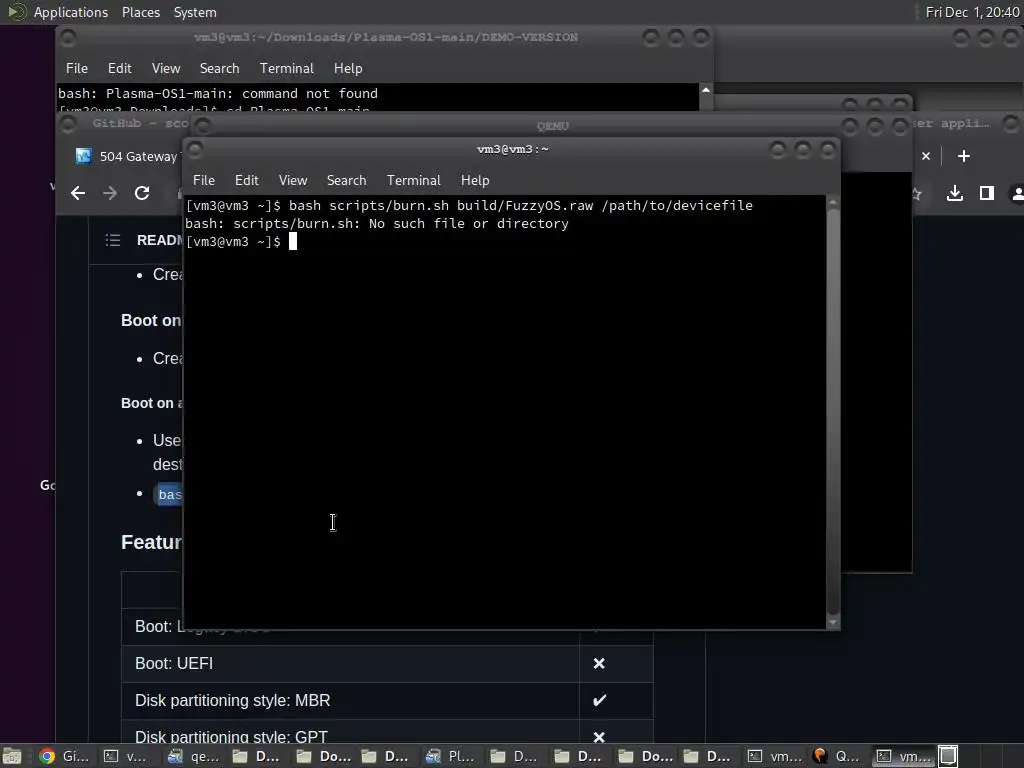Open Edit menu in DEMO-VERSION terminal
Image resolution: width=1024 pixels, height=768 pixels.
pyautogui.click(x=120, y=69)
